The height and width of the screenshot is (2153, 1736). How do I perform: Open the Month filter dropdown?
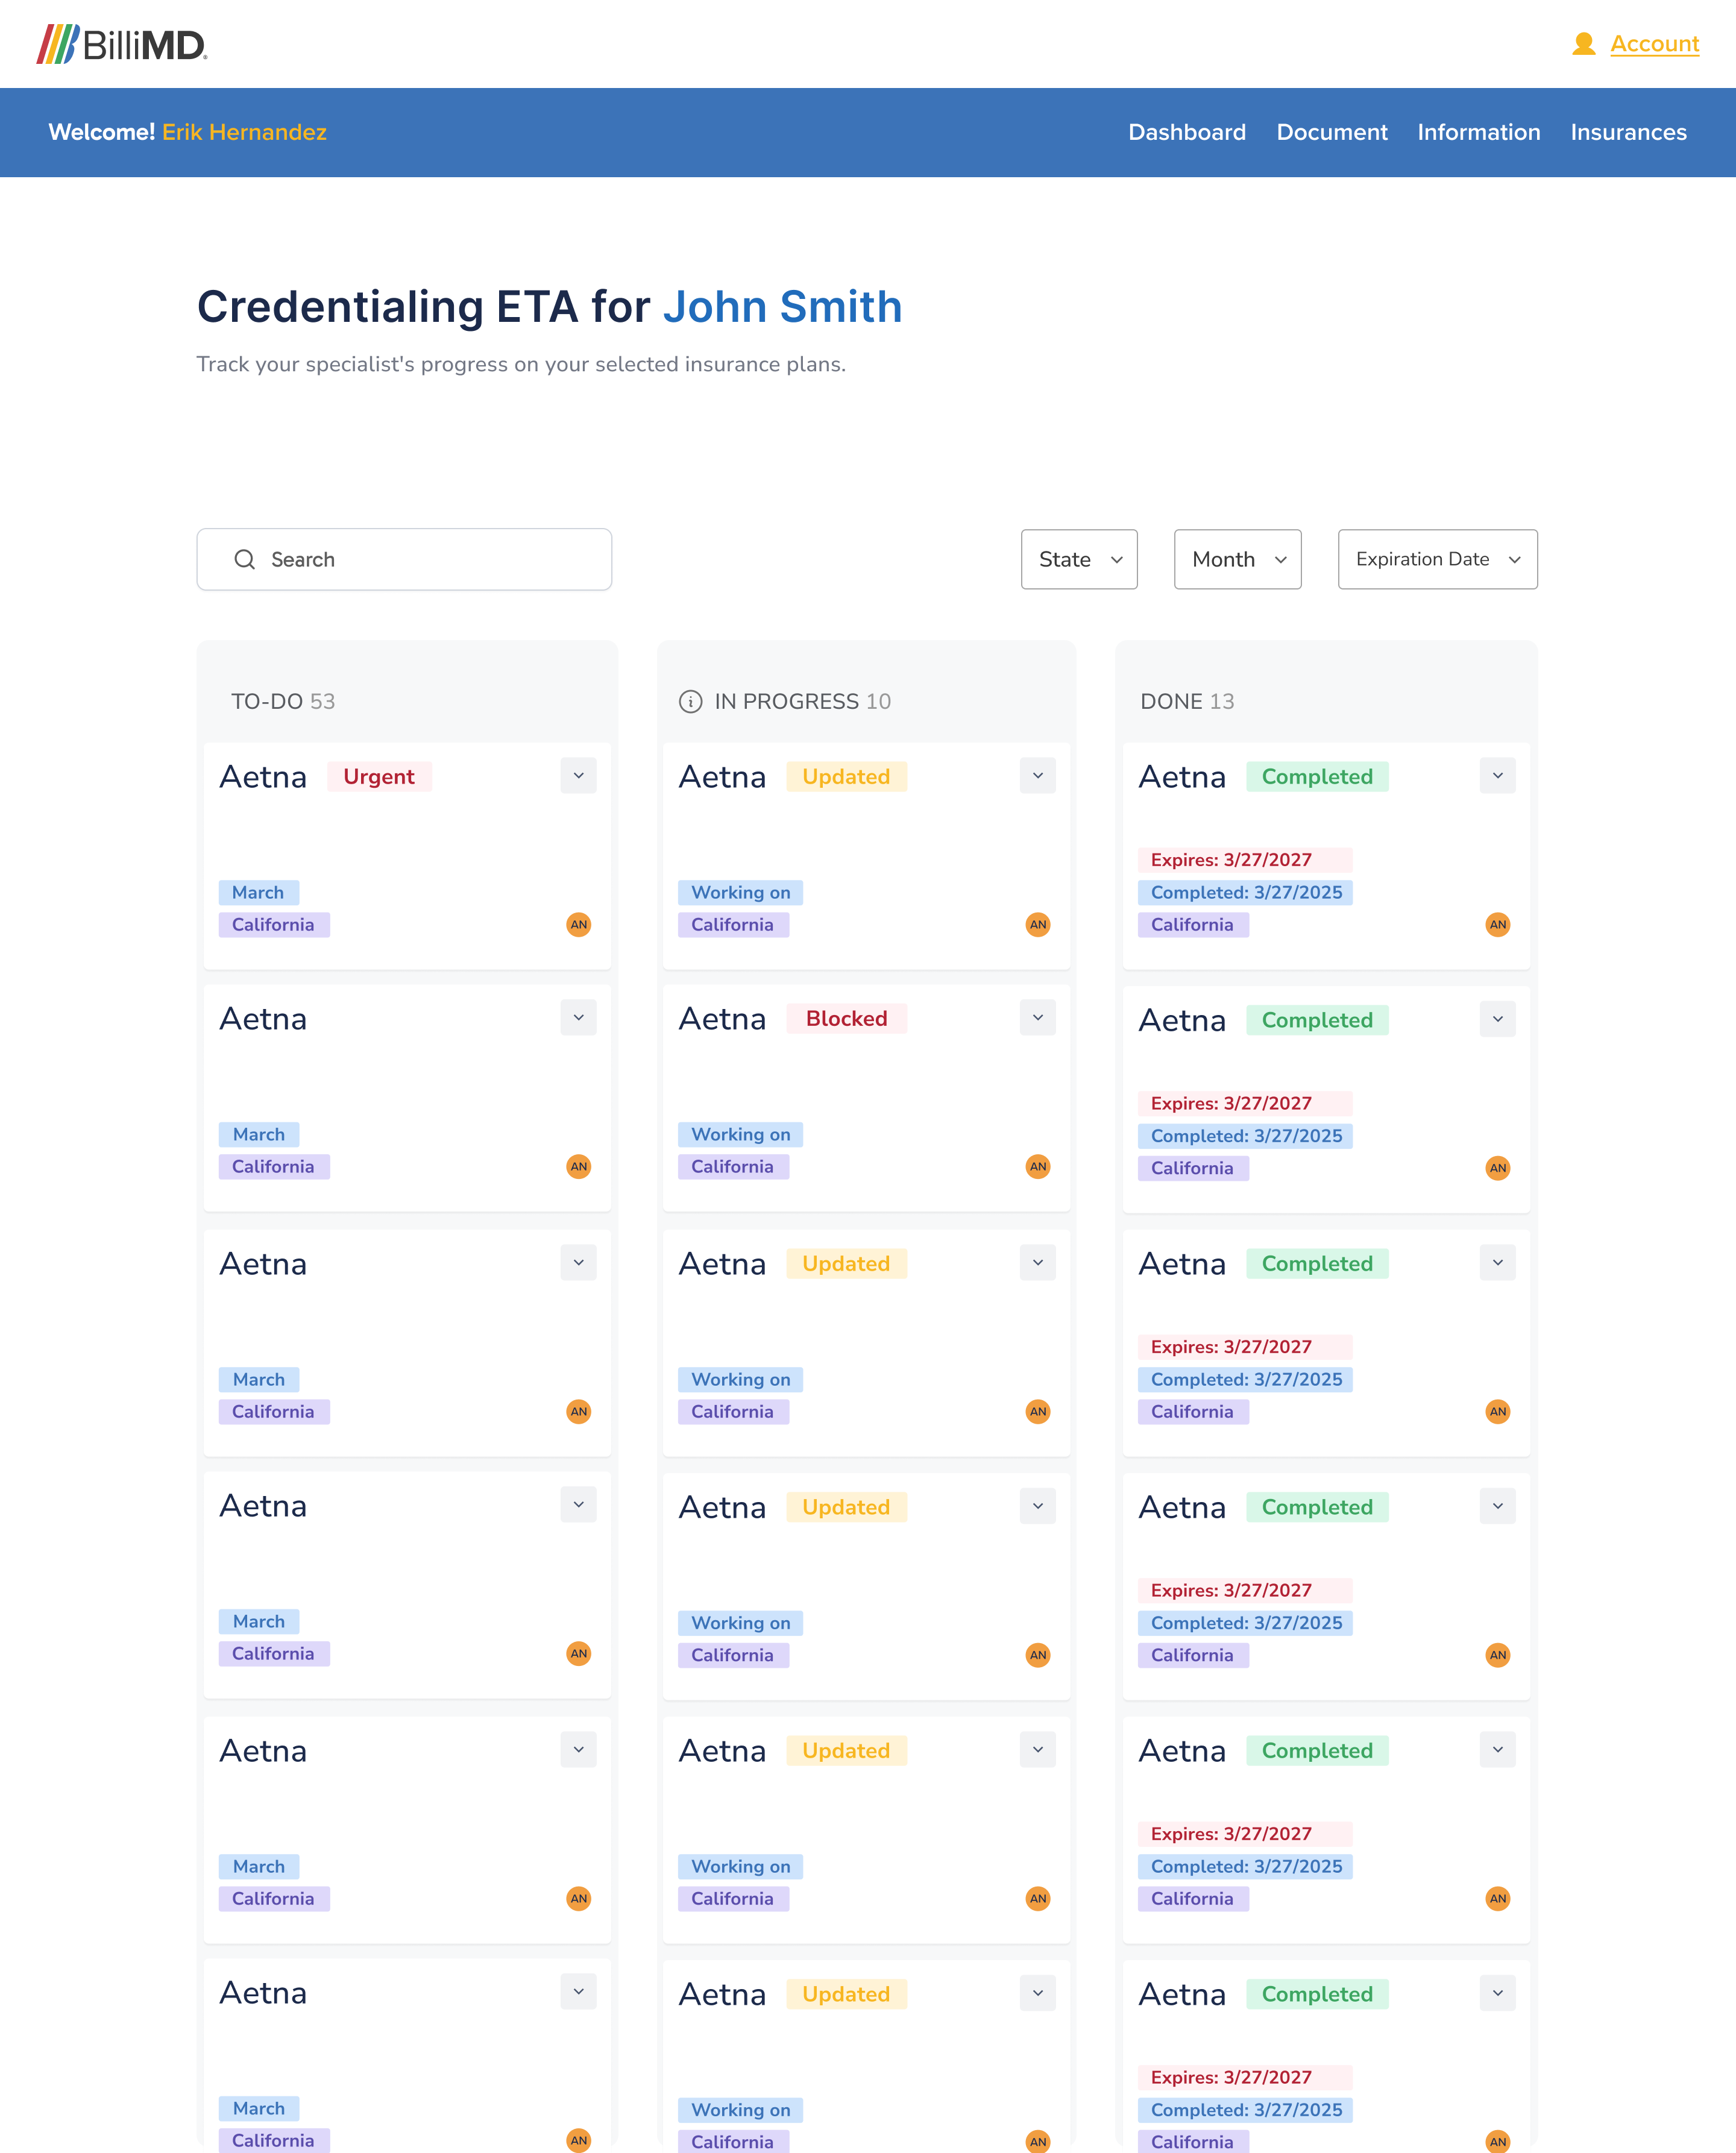1237,559
